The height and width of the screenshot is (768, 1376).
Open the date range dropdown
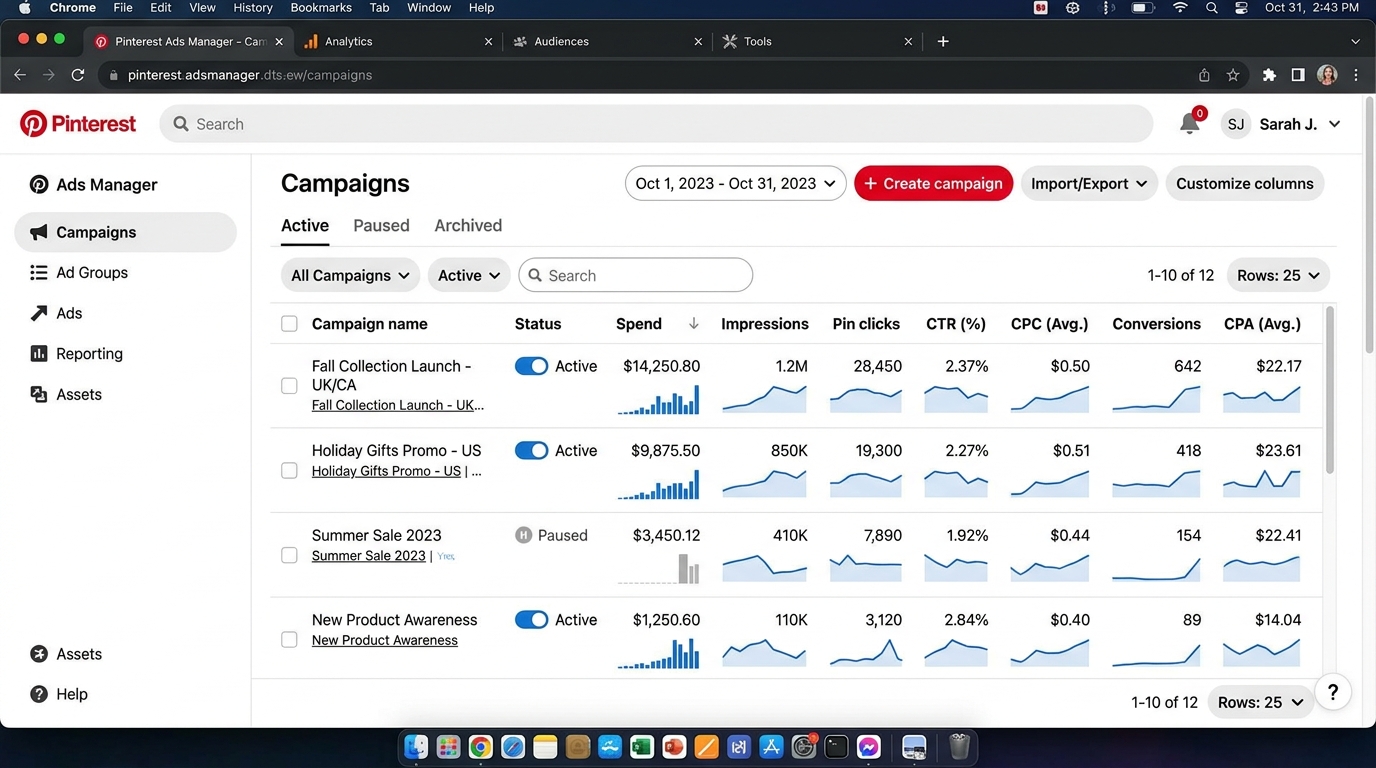pyautogui.click(x=735, y=183)
